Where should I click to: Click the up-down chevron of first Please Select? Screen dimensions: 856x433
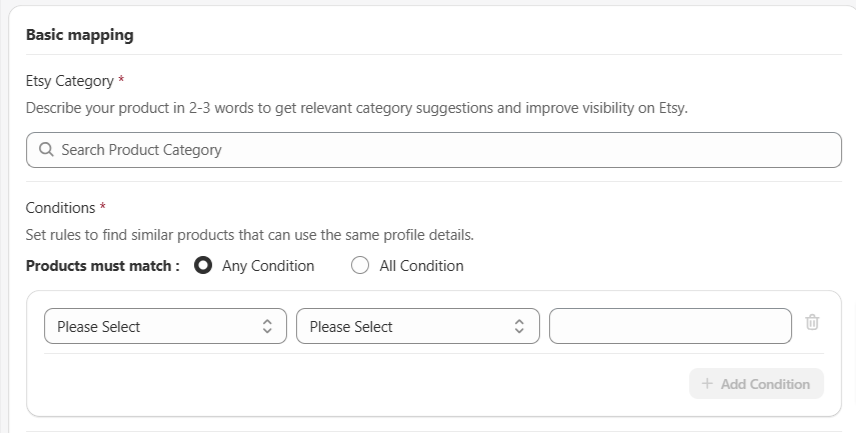click(x=267, y=326)
